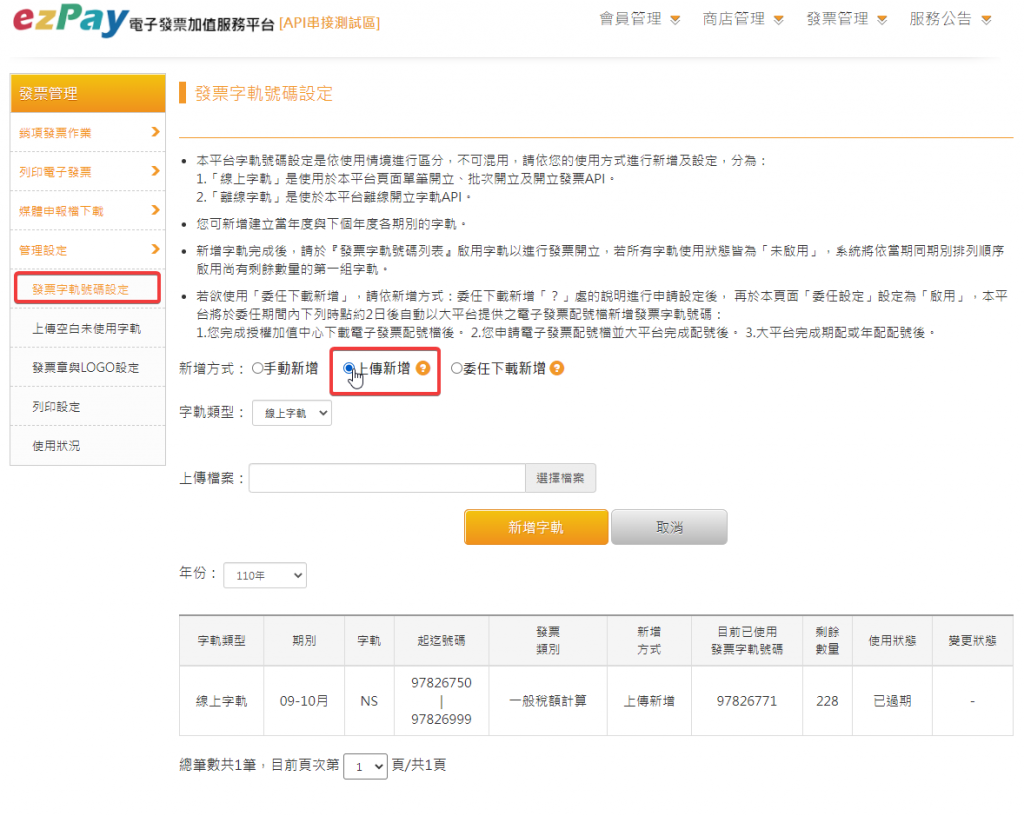Open the 年份 110年 dropdown
Image resolution: width=1024 pixels, height=816 pixels.
(265, 575)
